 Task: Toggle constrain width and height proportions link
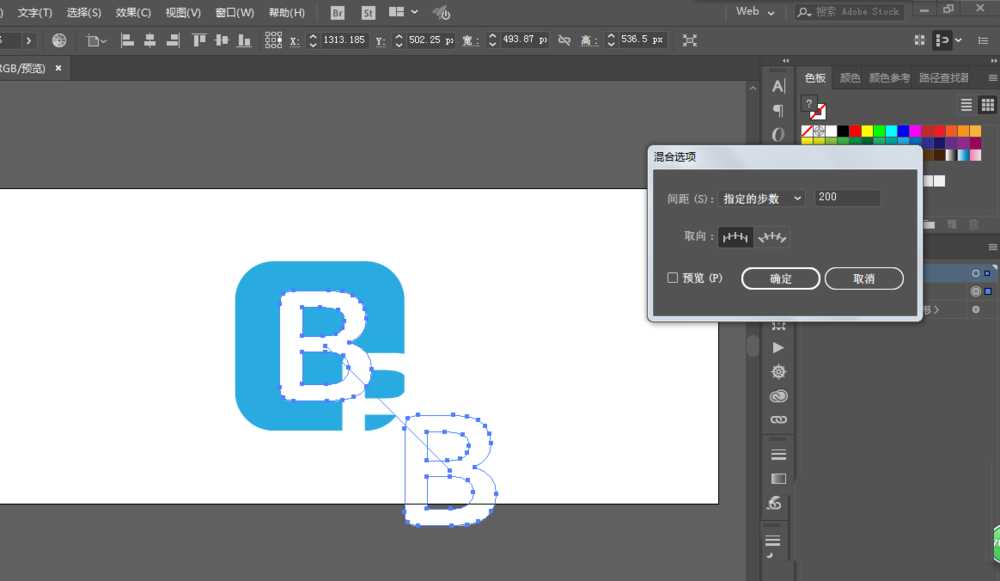pyautogui.click(x=564, y=40)
